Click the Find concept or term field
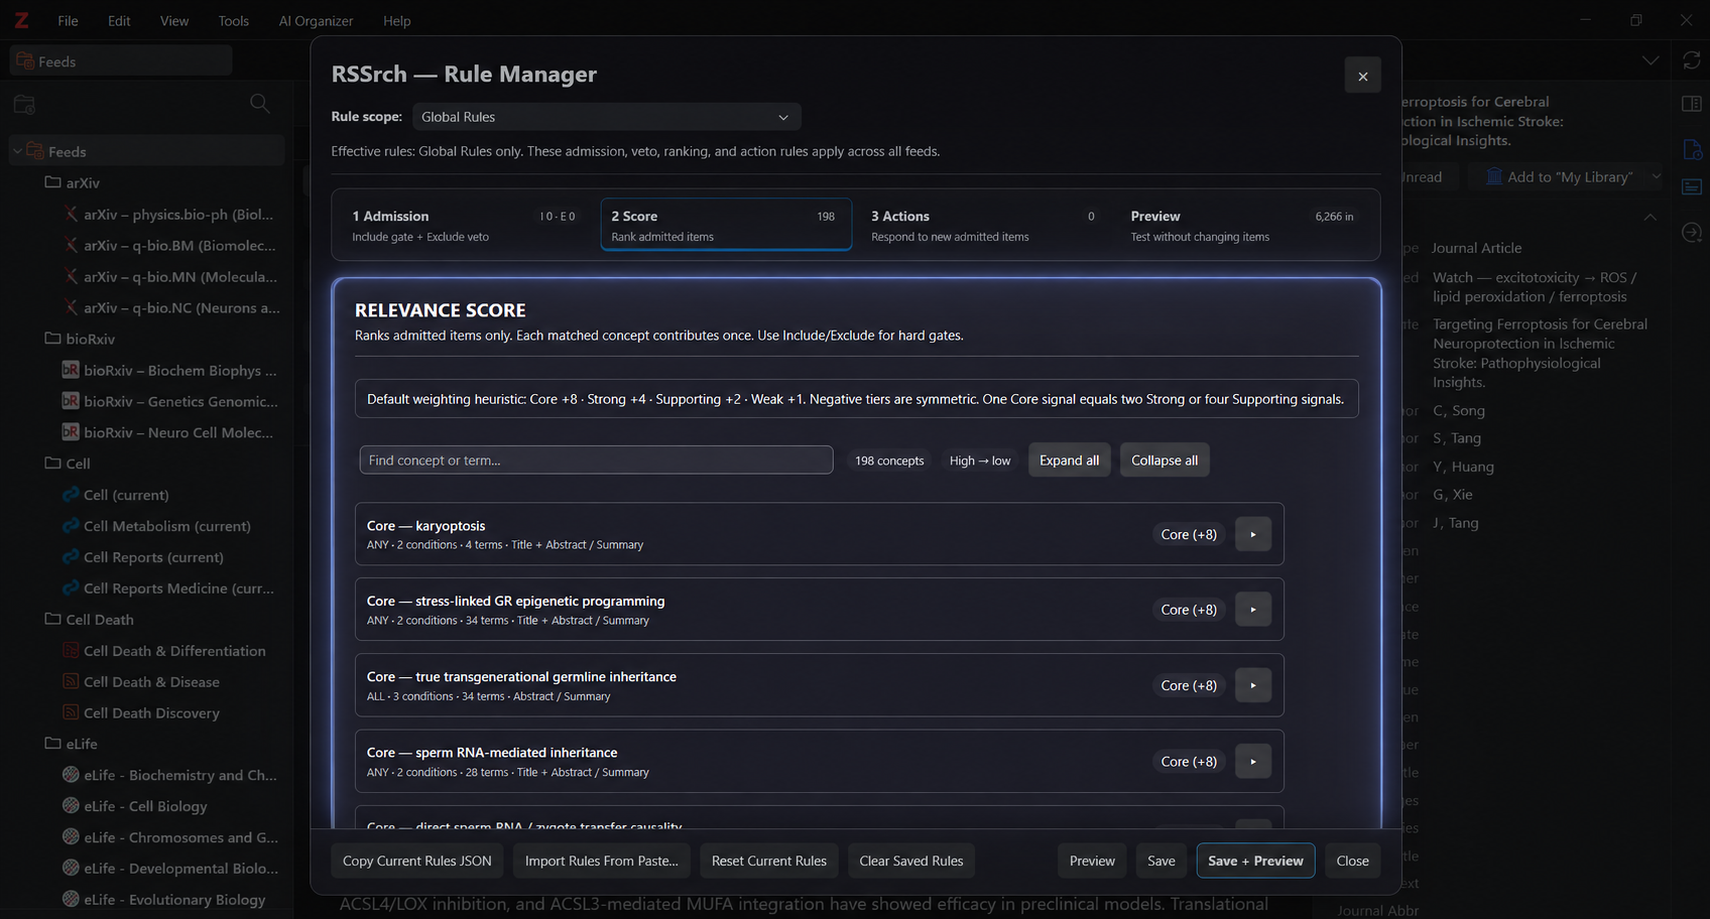Viewport: 1710px width, 919px height. click(596, 460)
